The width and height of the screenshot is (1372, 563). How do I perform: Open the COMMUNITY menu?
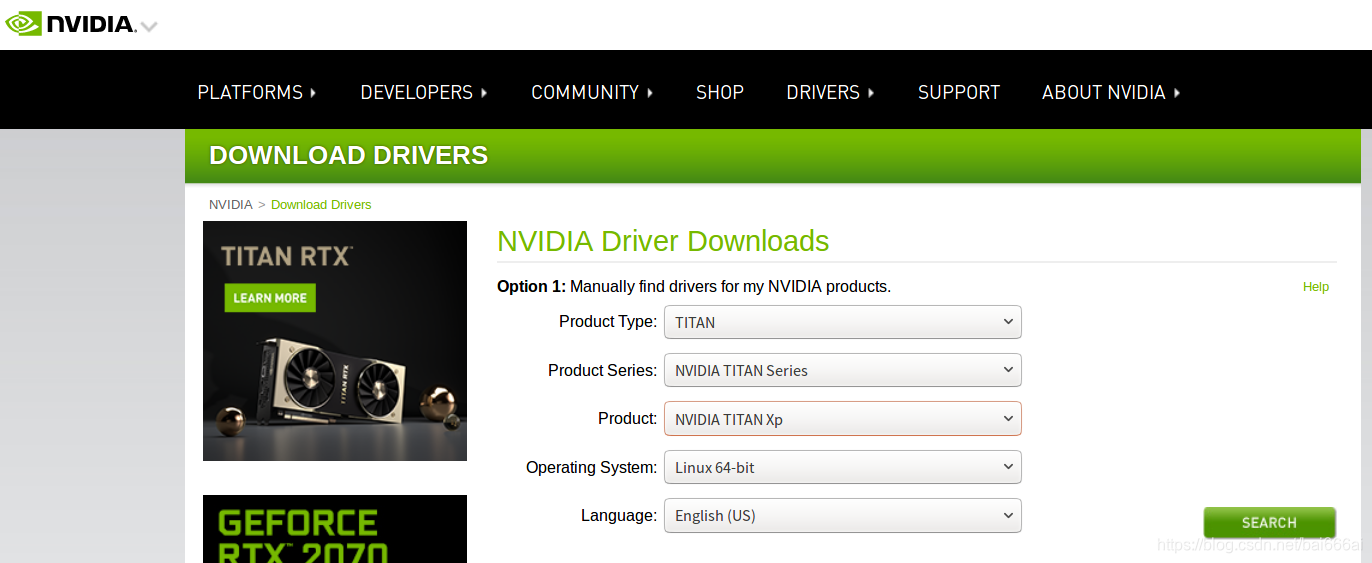[x=592, y=92]
